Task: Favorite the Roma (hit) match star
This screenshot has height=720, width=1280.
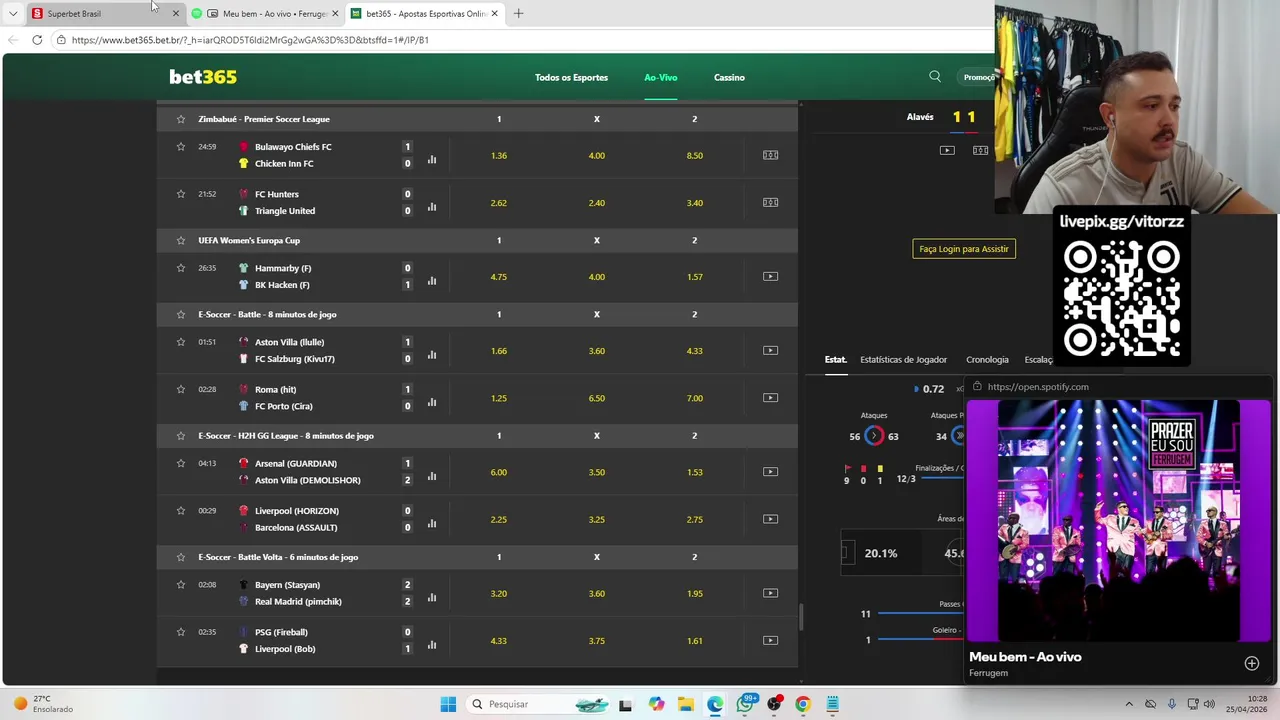Action: [x=181, y=389]
